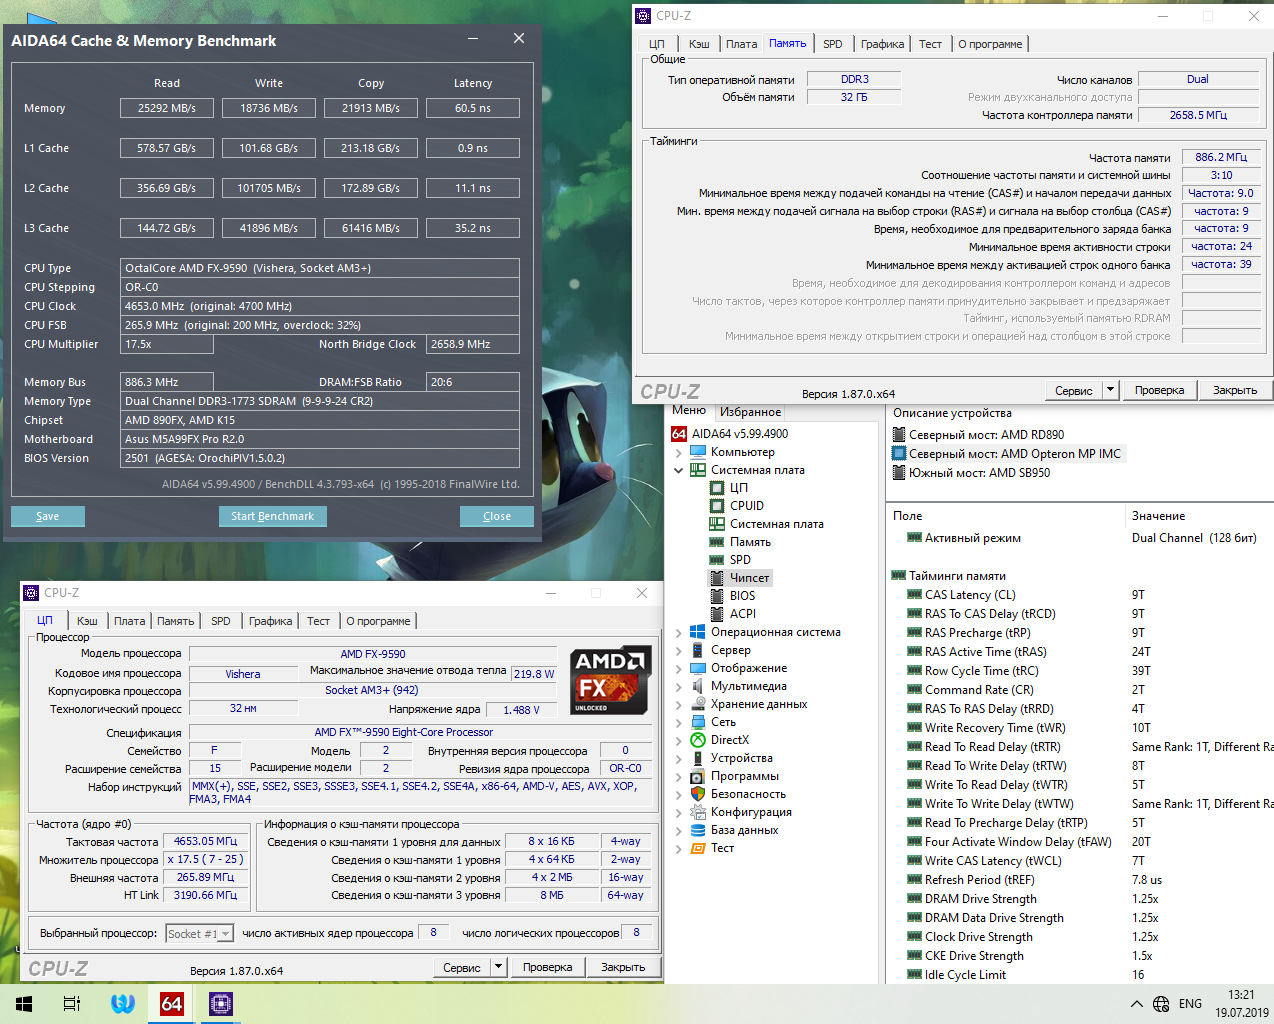Image resolution: width=1274 pixels, height=1024 pixels.
Task: Switch to SPD tab in upper CPU-Z
Action: [x=832, y=44]
